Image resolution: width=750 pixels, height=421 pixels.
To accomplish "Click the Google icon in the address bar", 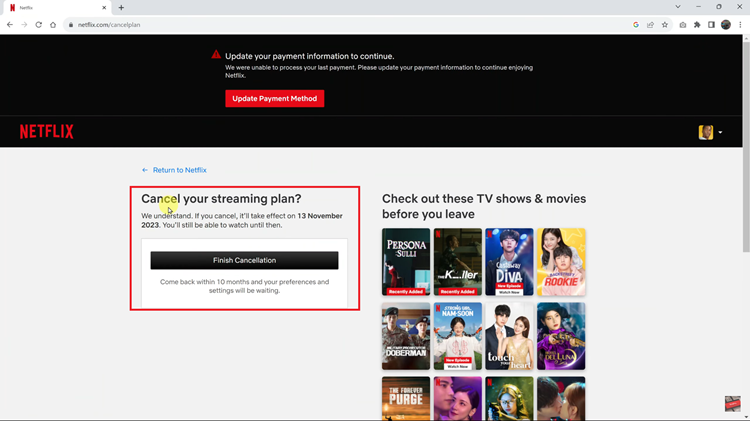I will coord(636,25).
